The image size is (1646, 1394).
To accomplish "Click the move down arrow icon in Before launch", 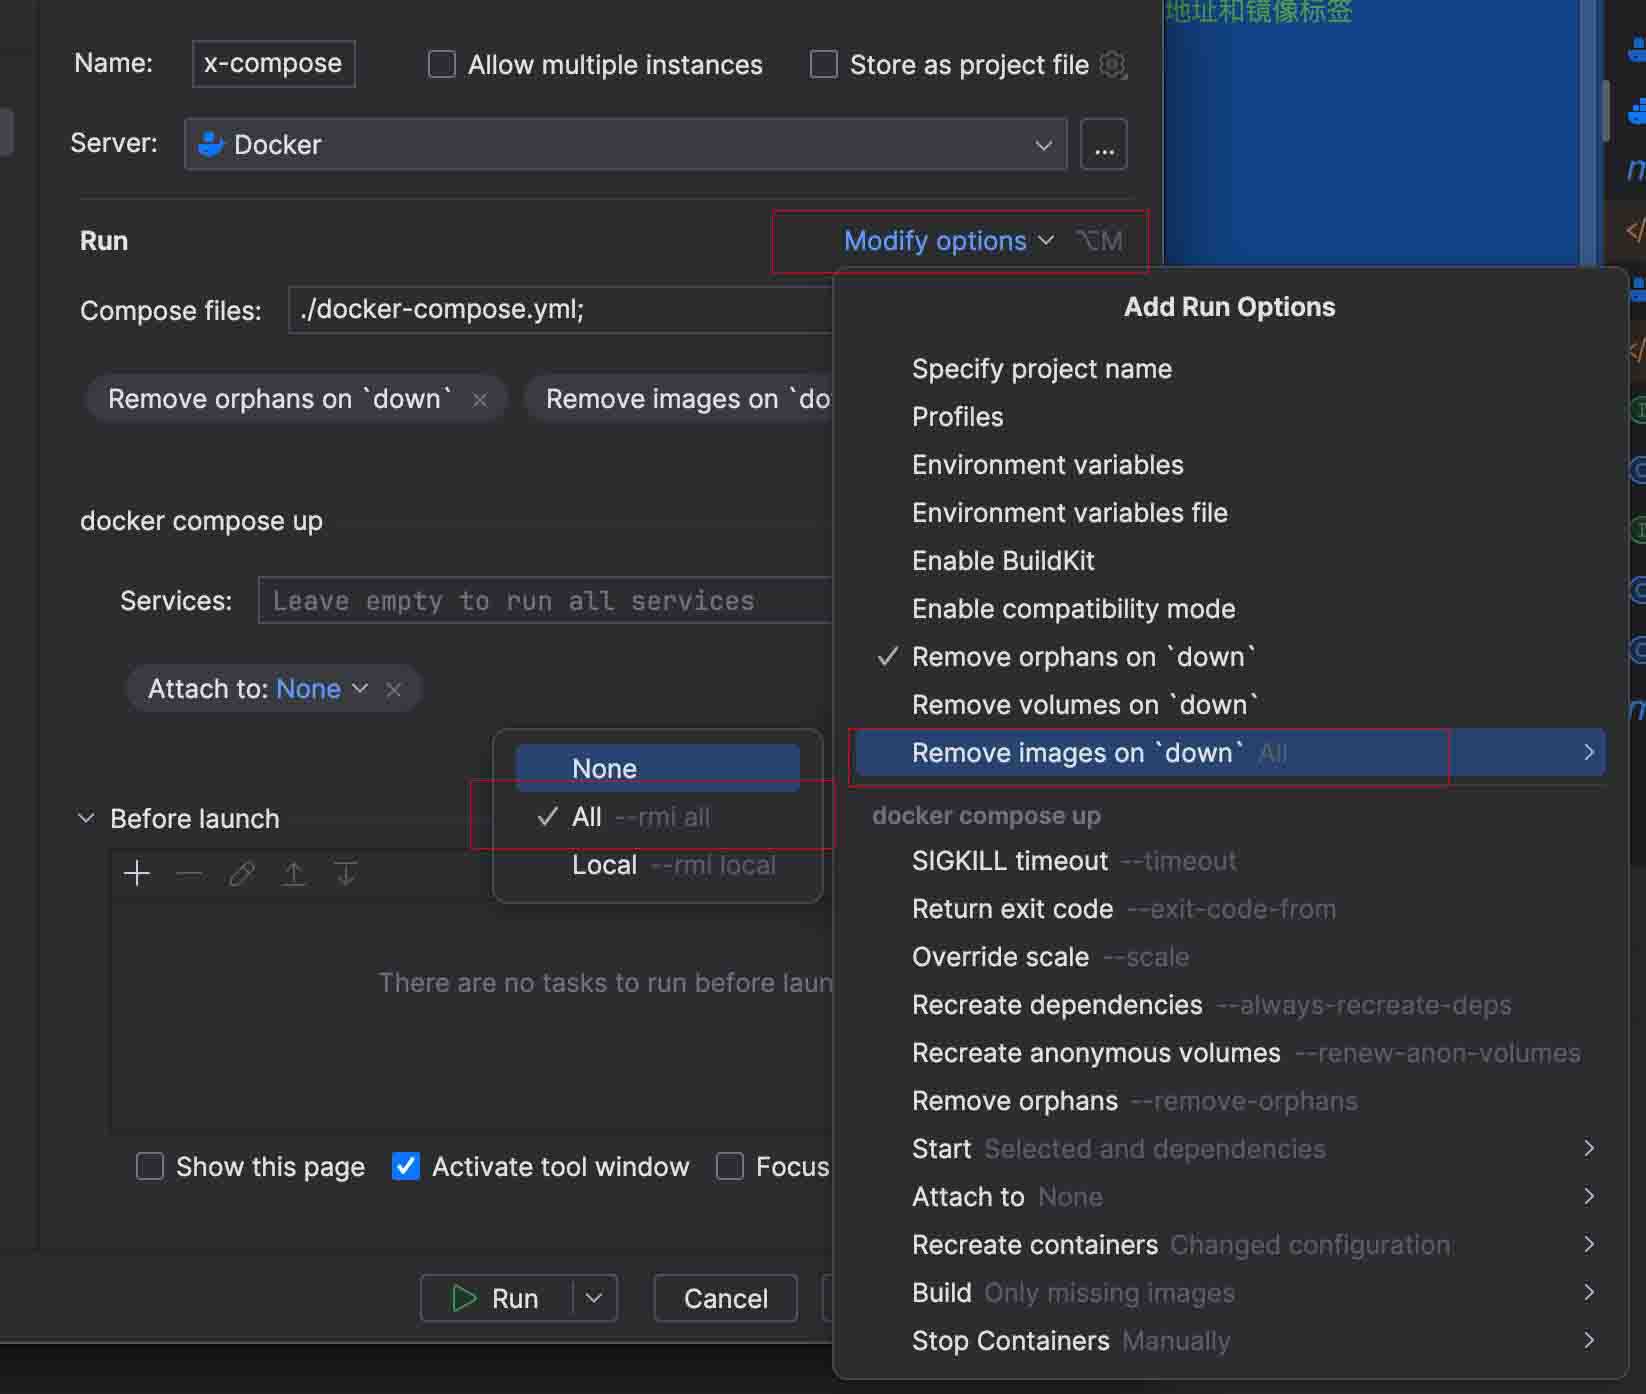I will (x=346, y=874).
